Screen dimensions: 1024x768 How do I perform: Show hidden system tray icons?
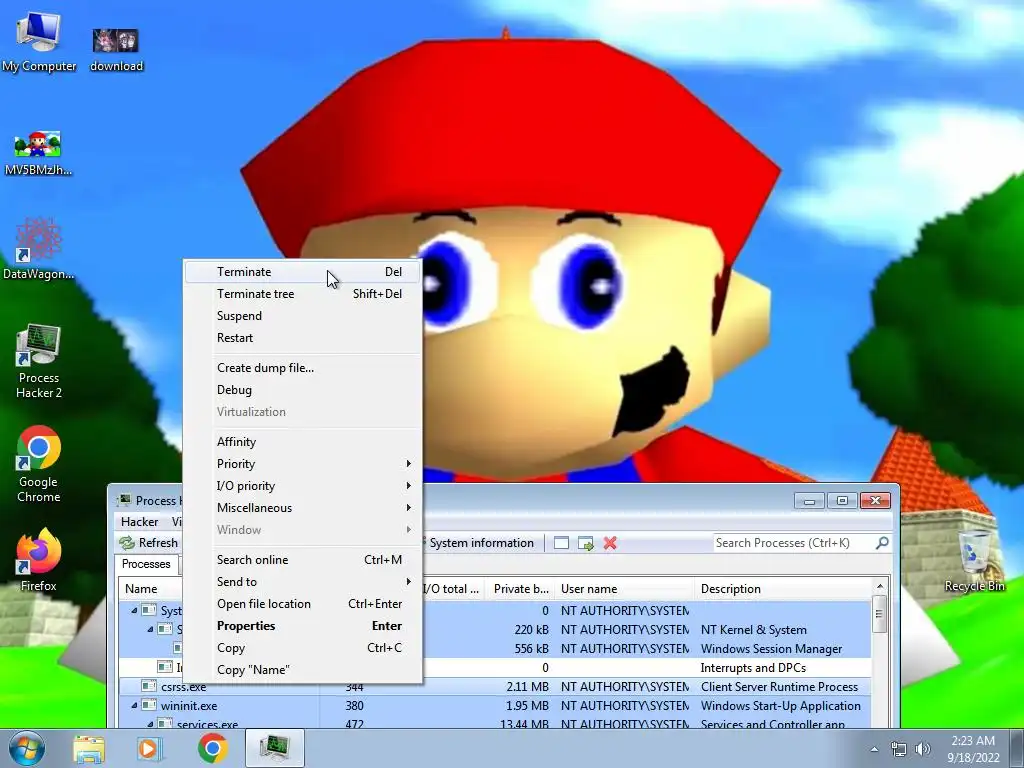click(x=874, y=750)
